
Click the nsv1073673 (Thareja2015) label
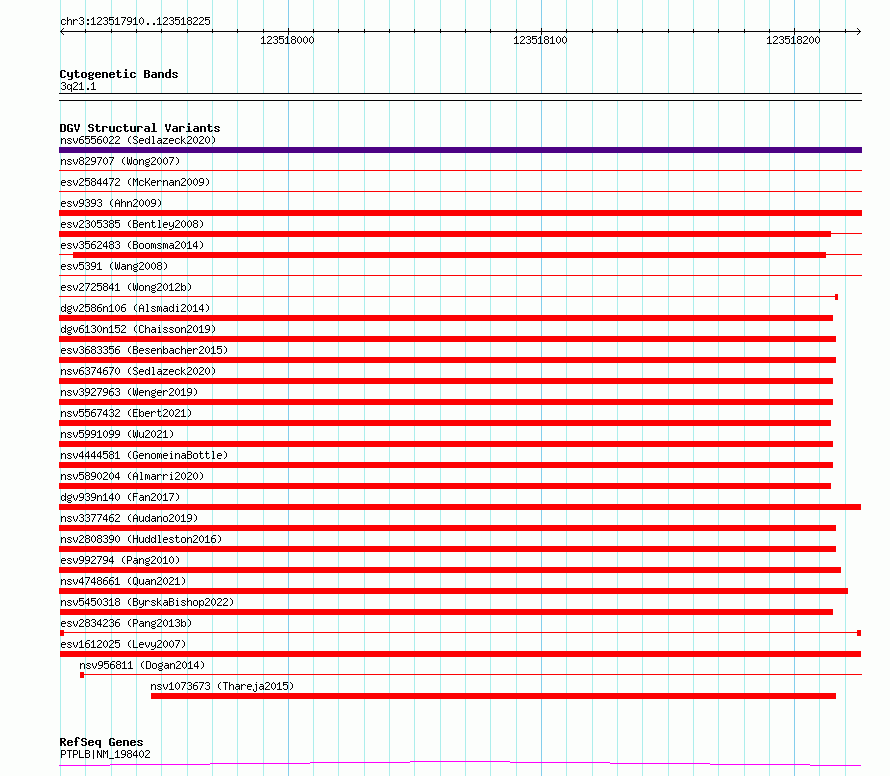(222, 686)
